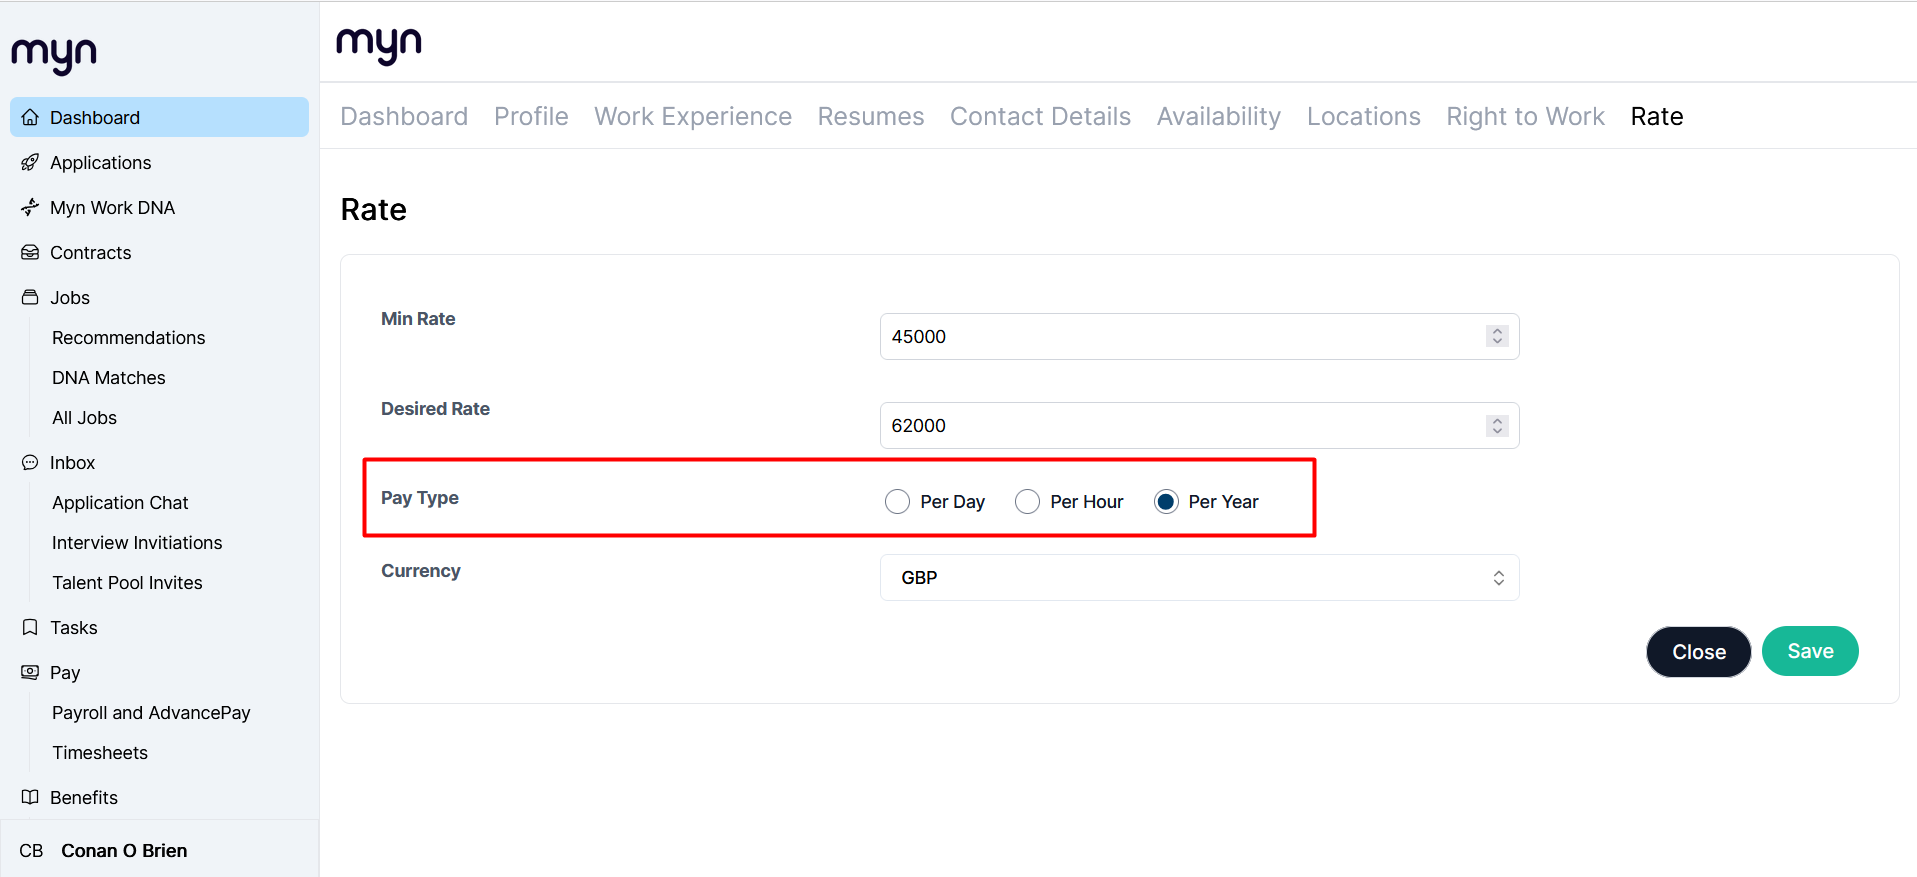Viewport: 1917px width, 877px height.
Task: Click the Rate page heading
Action: click(373, 209)
